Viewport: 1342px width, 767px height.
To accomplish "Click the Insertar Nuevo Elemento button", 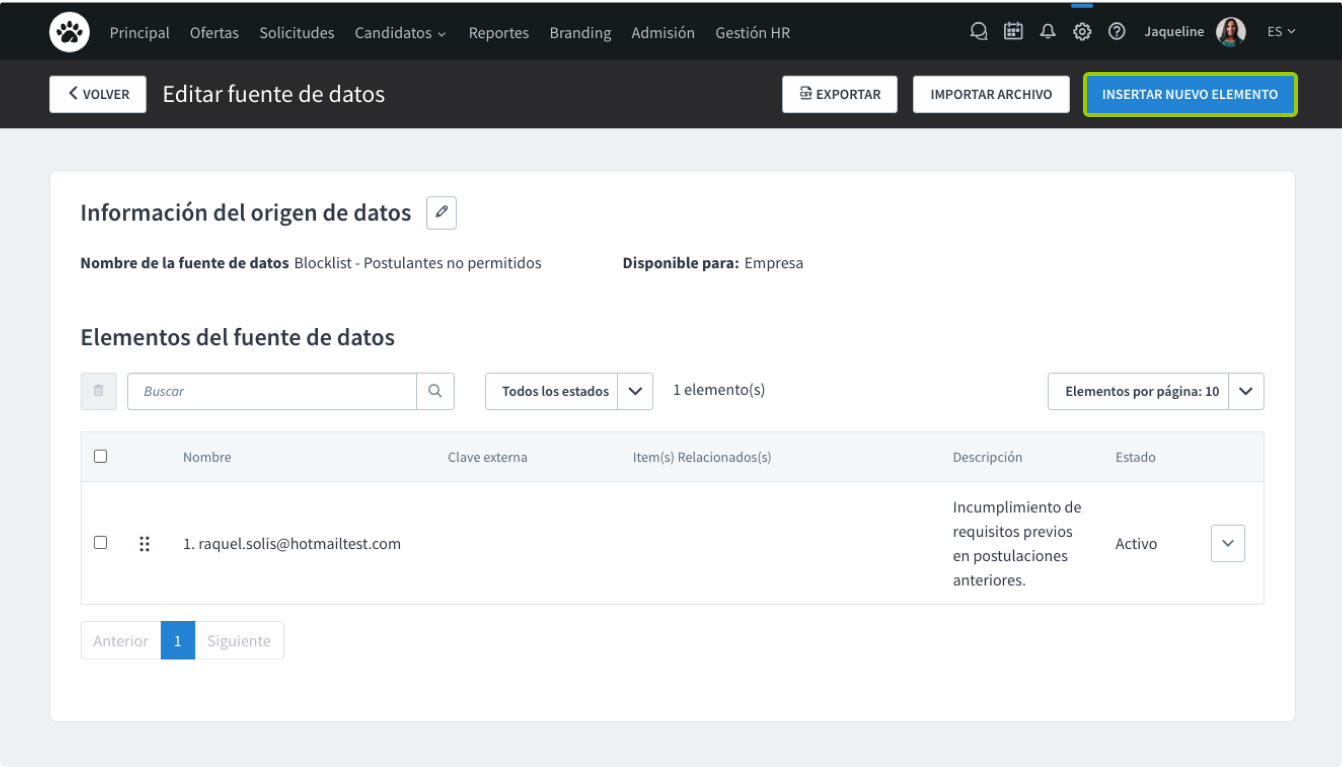I will (1189, 94).
